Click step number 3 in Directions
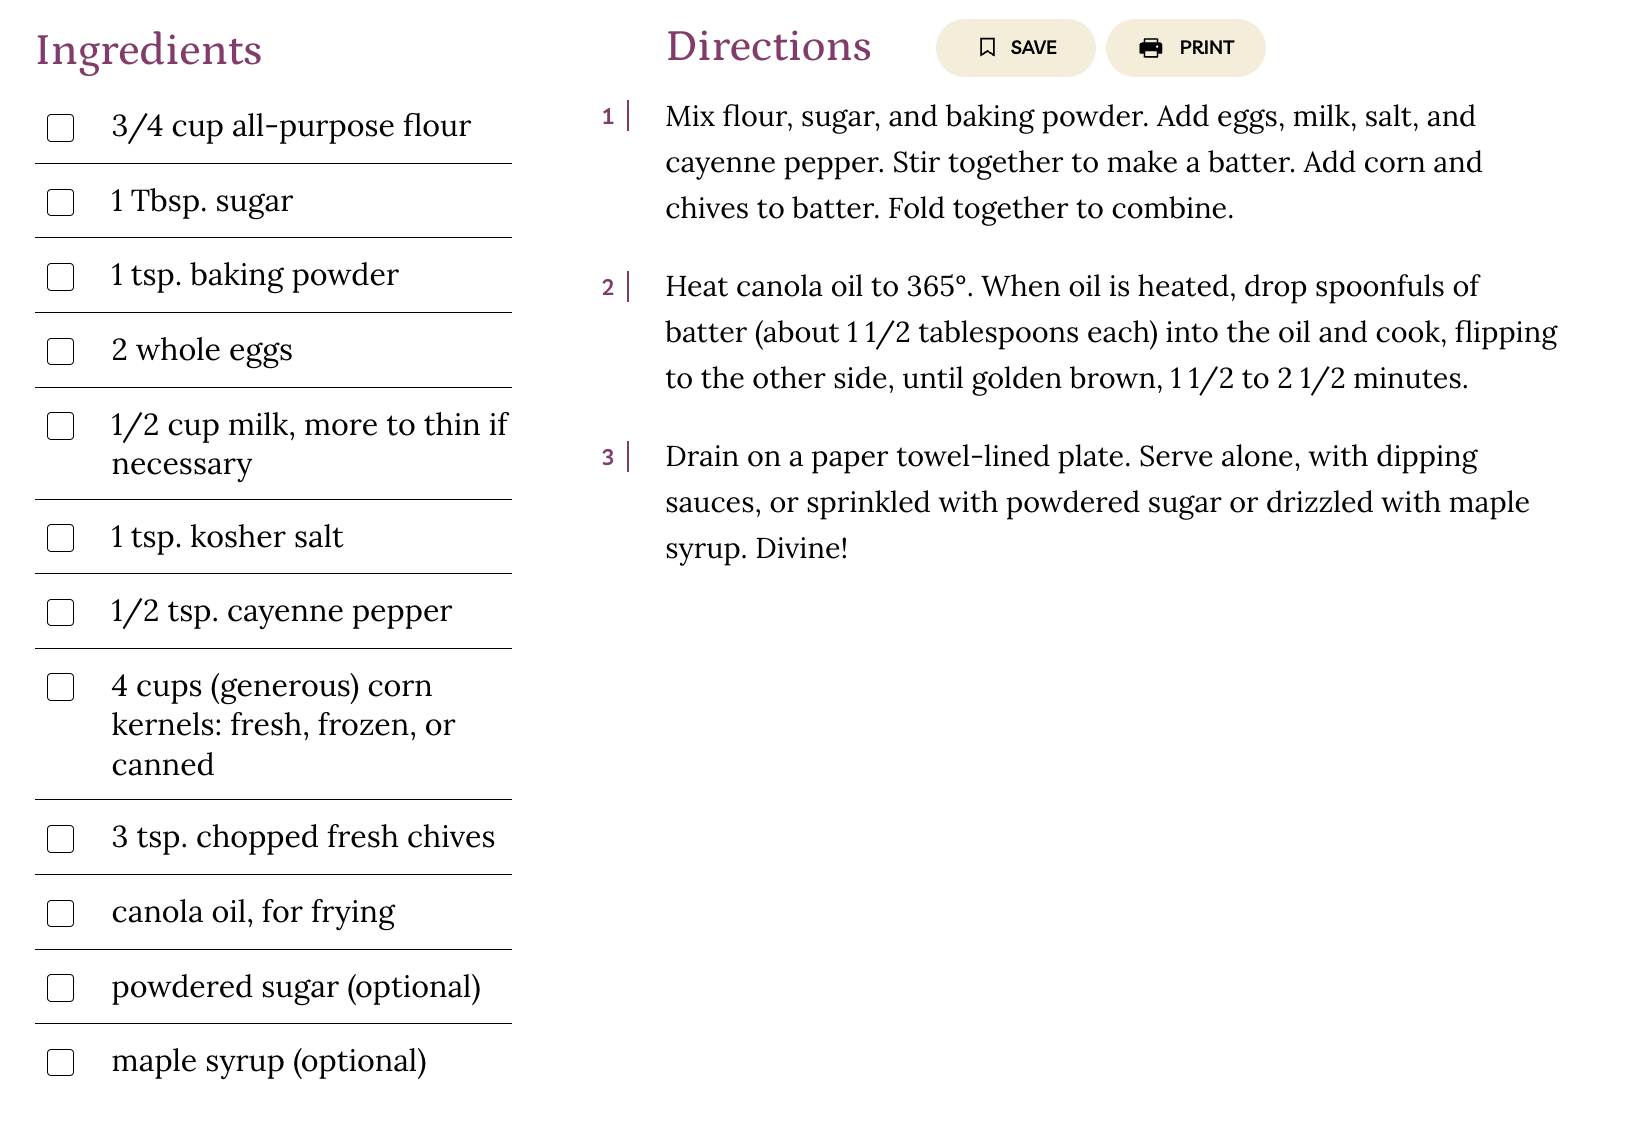Image resolution: width=1628 pixels, height=1138 pixels. (x=608, y=458)
